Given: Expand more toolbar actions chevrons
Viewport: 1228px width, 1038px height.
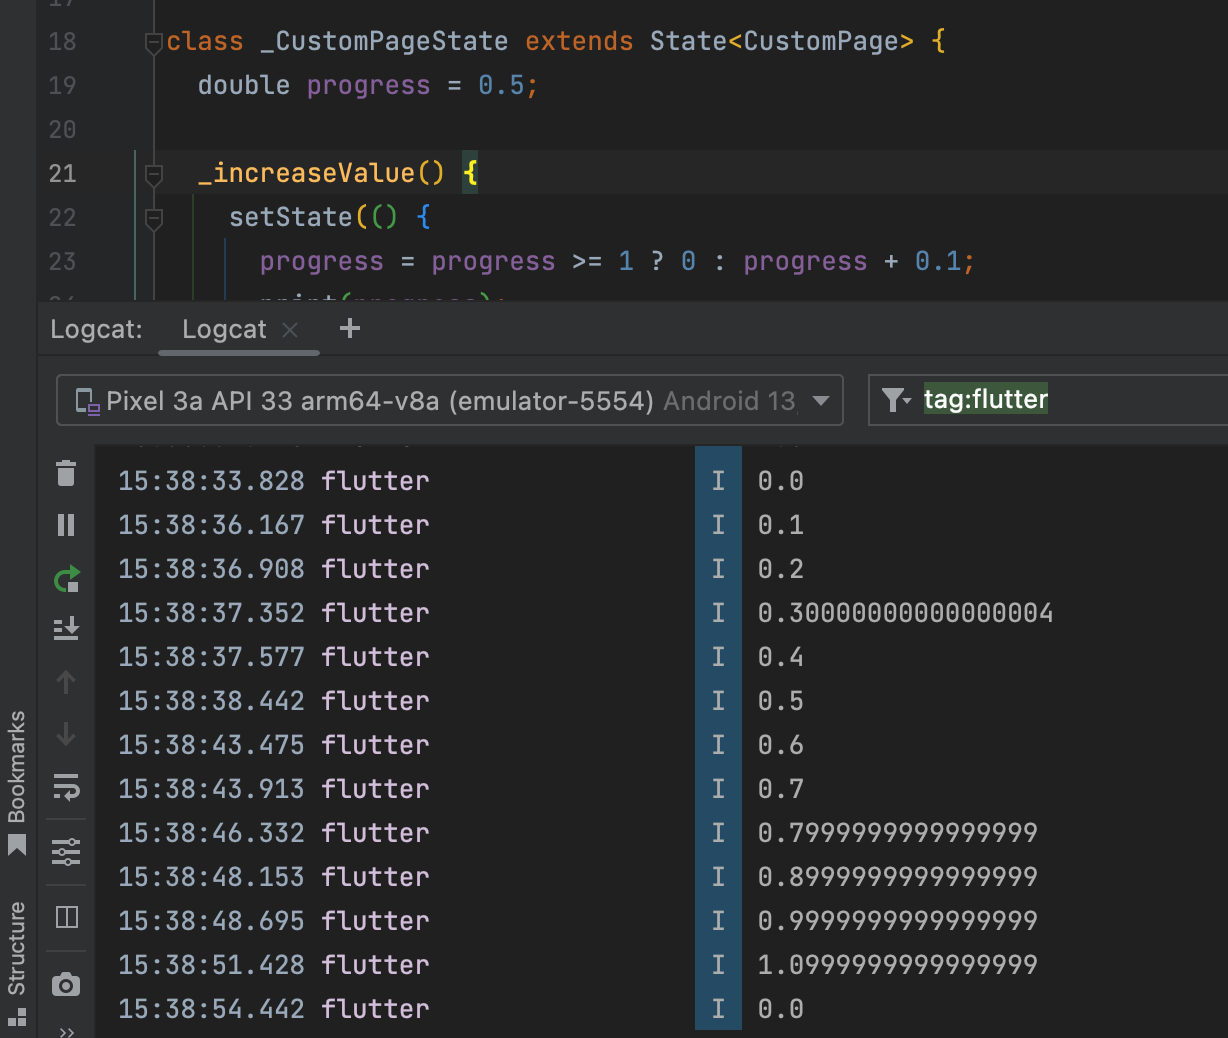Looking at the screenshot, I should tap(66, 1031).
